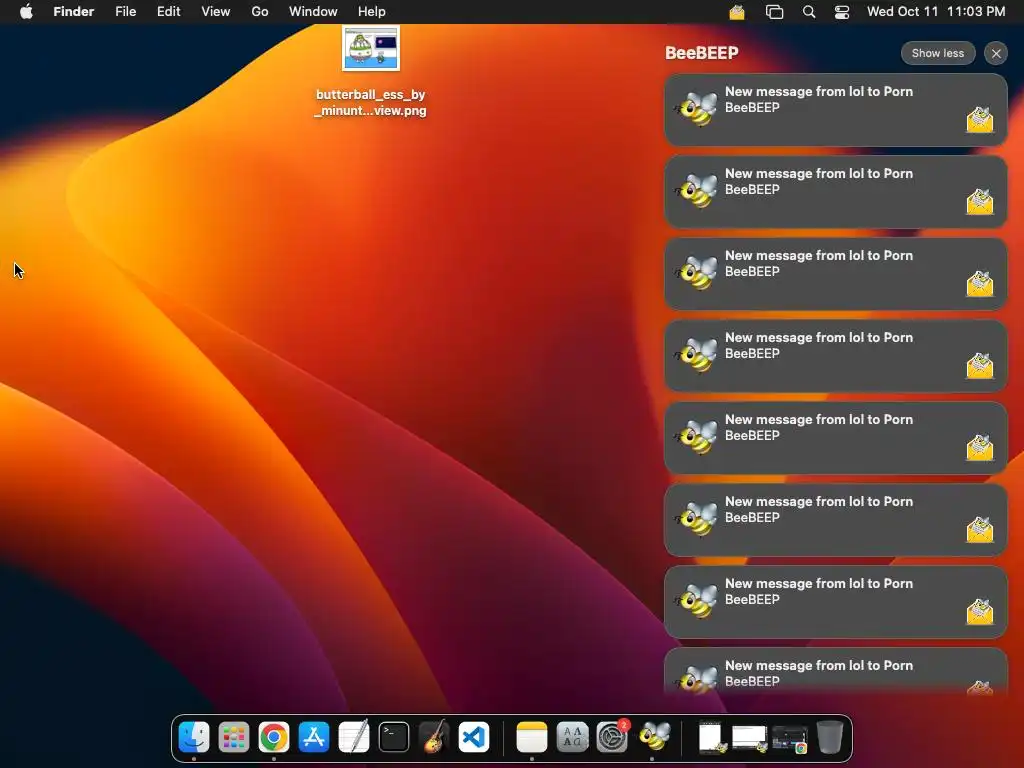Launch Terminal from the Dock
Screen dimensions: 1024x768
click(x=394, y=737)
